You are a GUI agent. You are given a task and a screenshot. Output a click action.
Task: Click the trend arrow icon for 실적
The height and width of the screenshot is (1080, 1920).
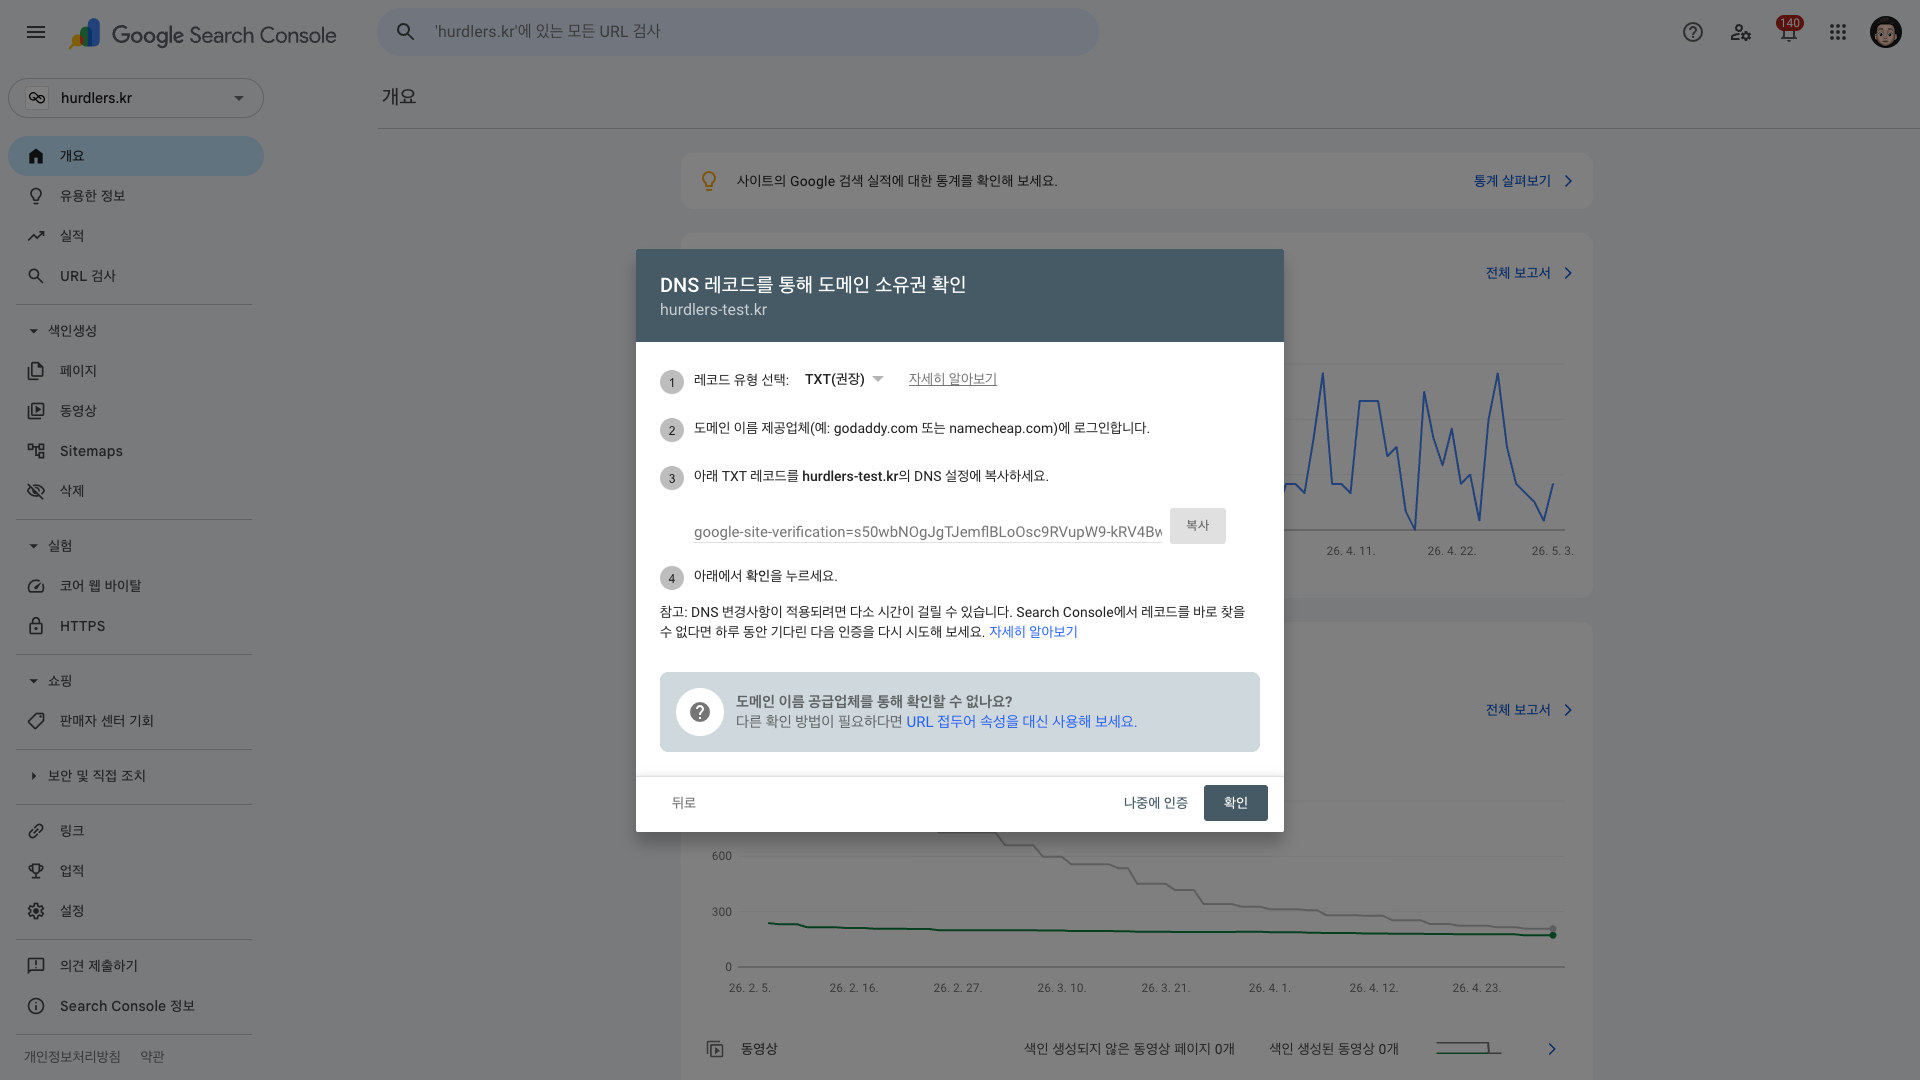click(x=36, y=236)
